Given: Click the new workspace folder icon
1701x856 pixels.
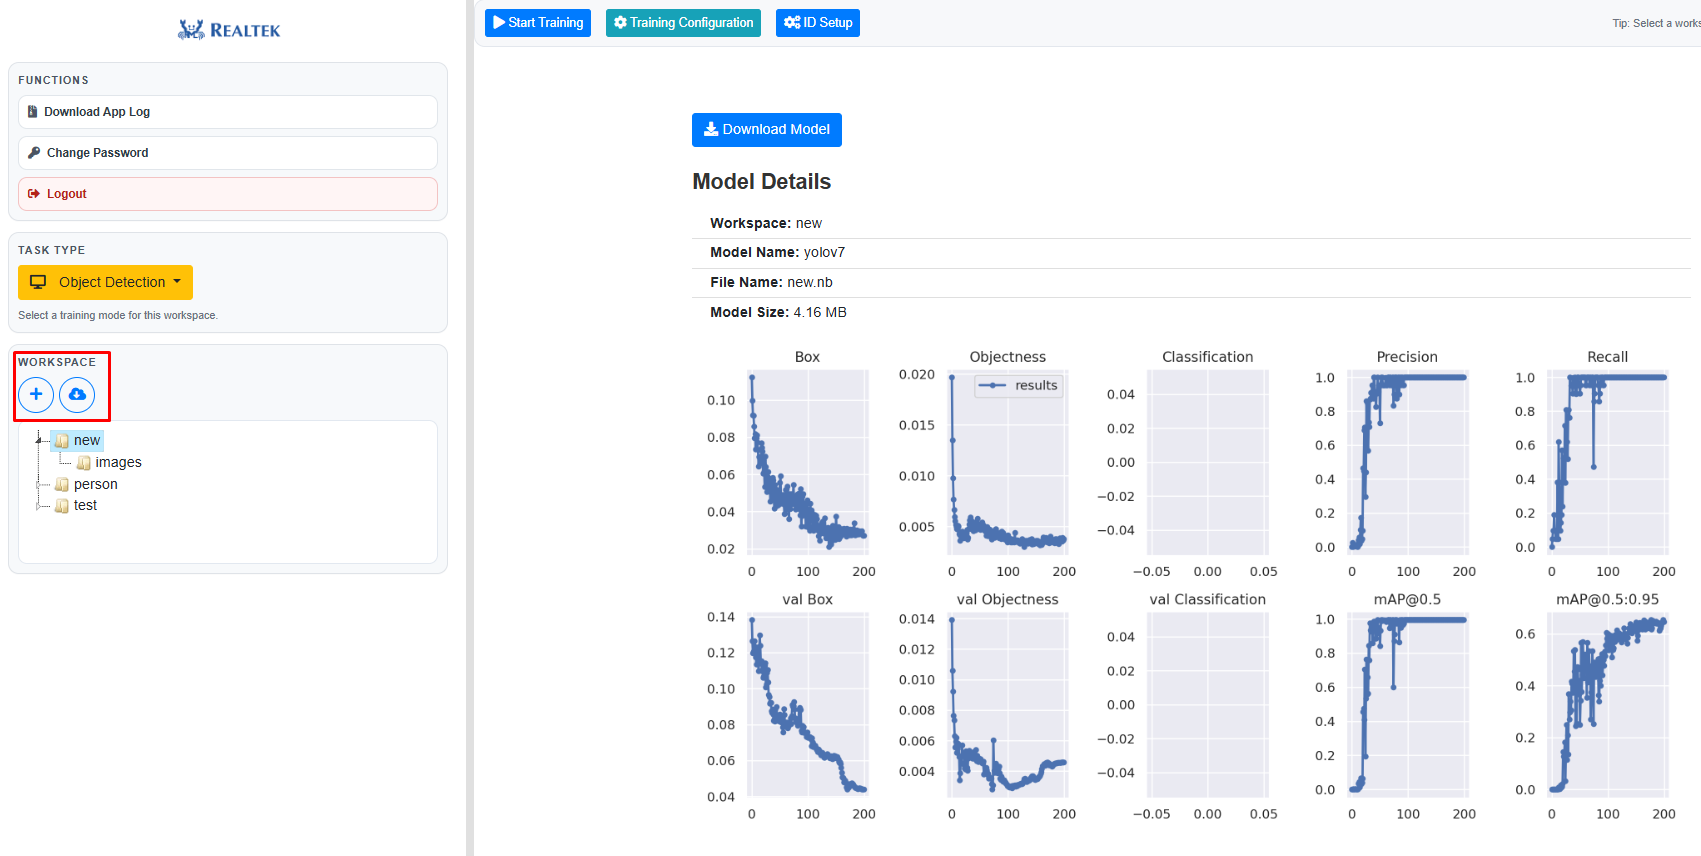Looking at the screenshot, I should point(62,441).
